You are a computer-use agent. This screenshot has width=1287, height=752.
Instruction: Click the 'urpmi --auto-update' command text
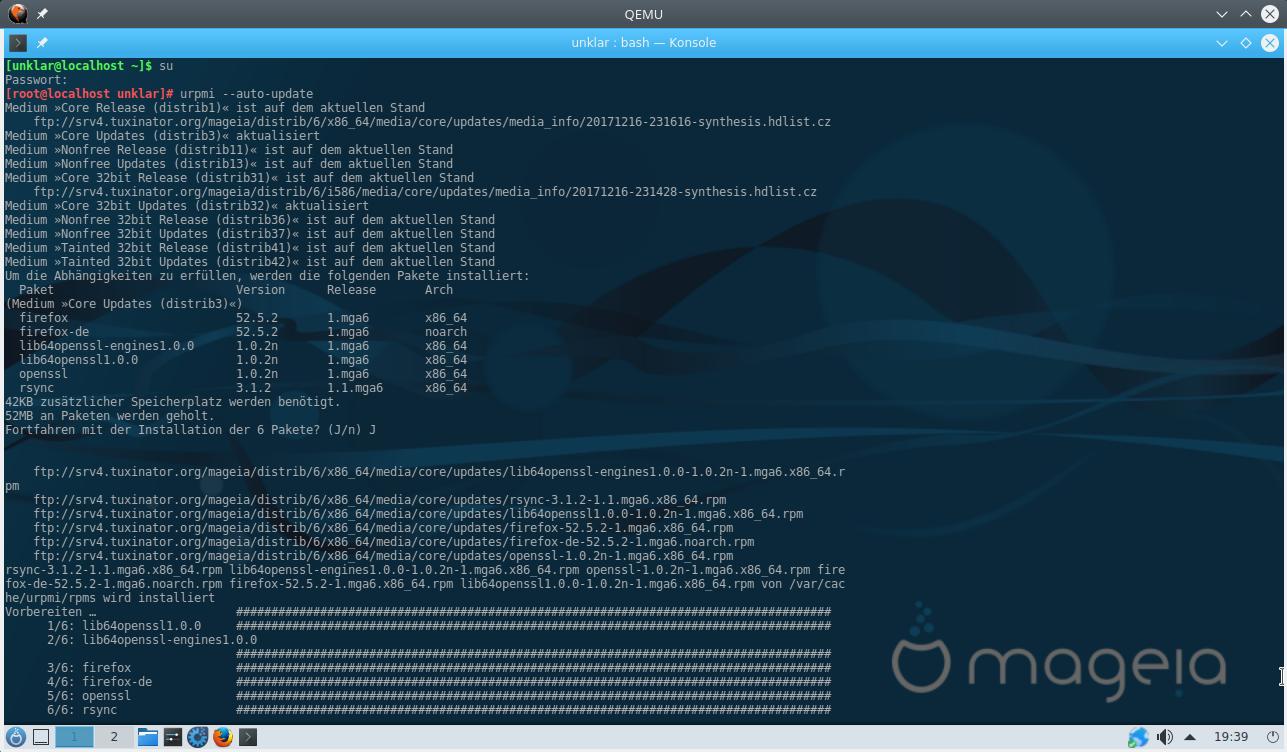[x=246, y=94]
